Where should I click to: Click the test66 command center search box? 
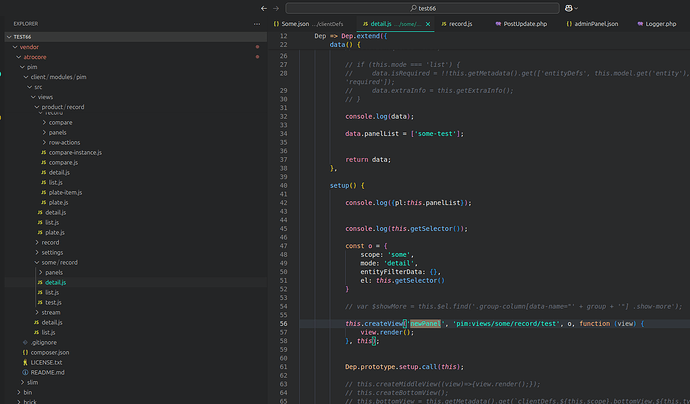422,8
